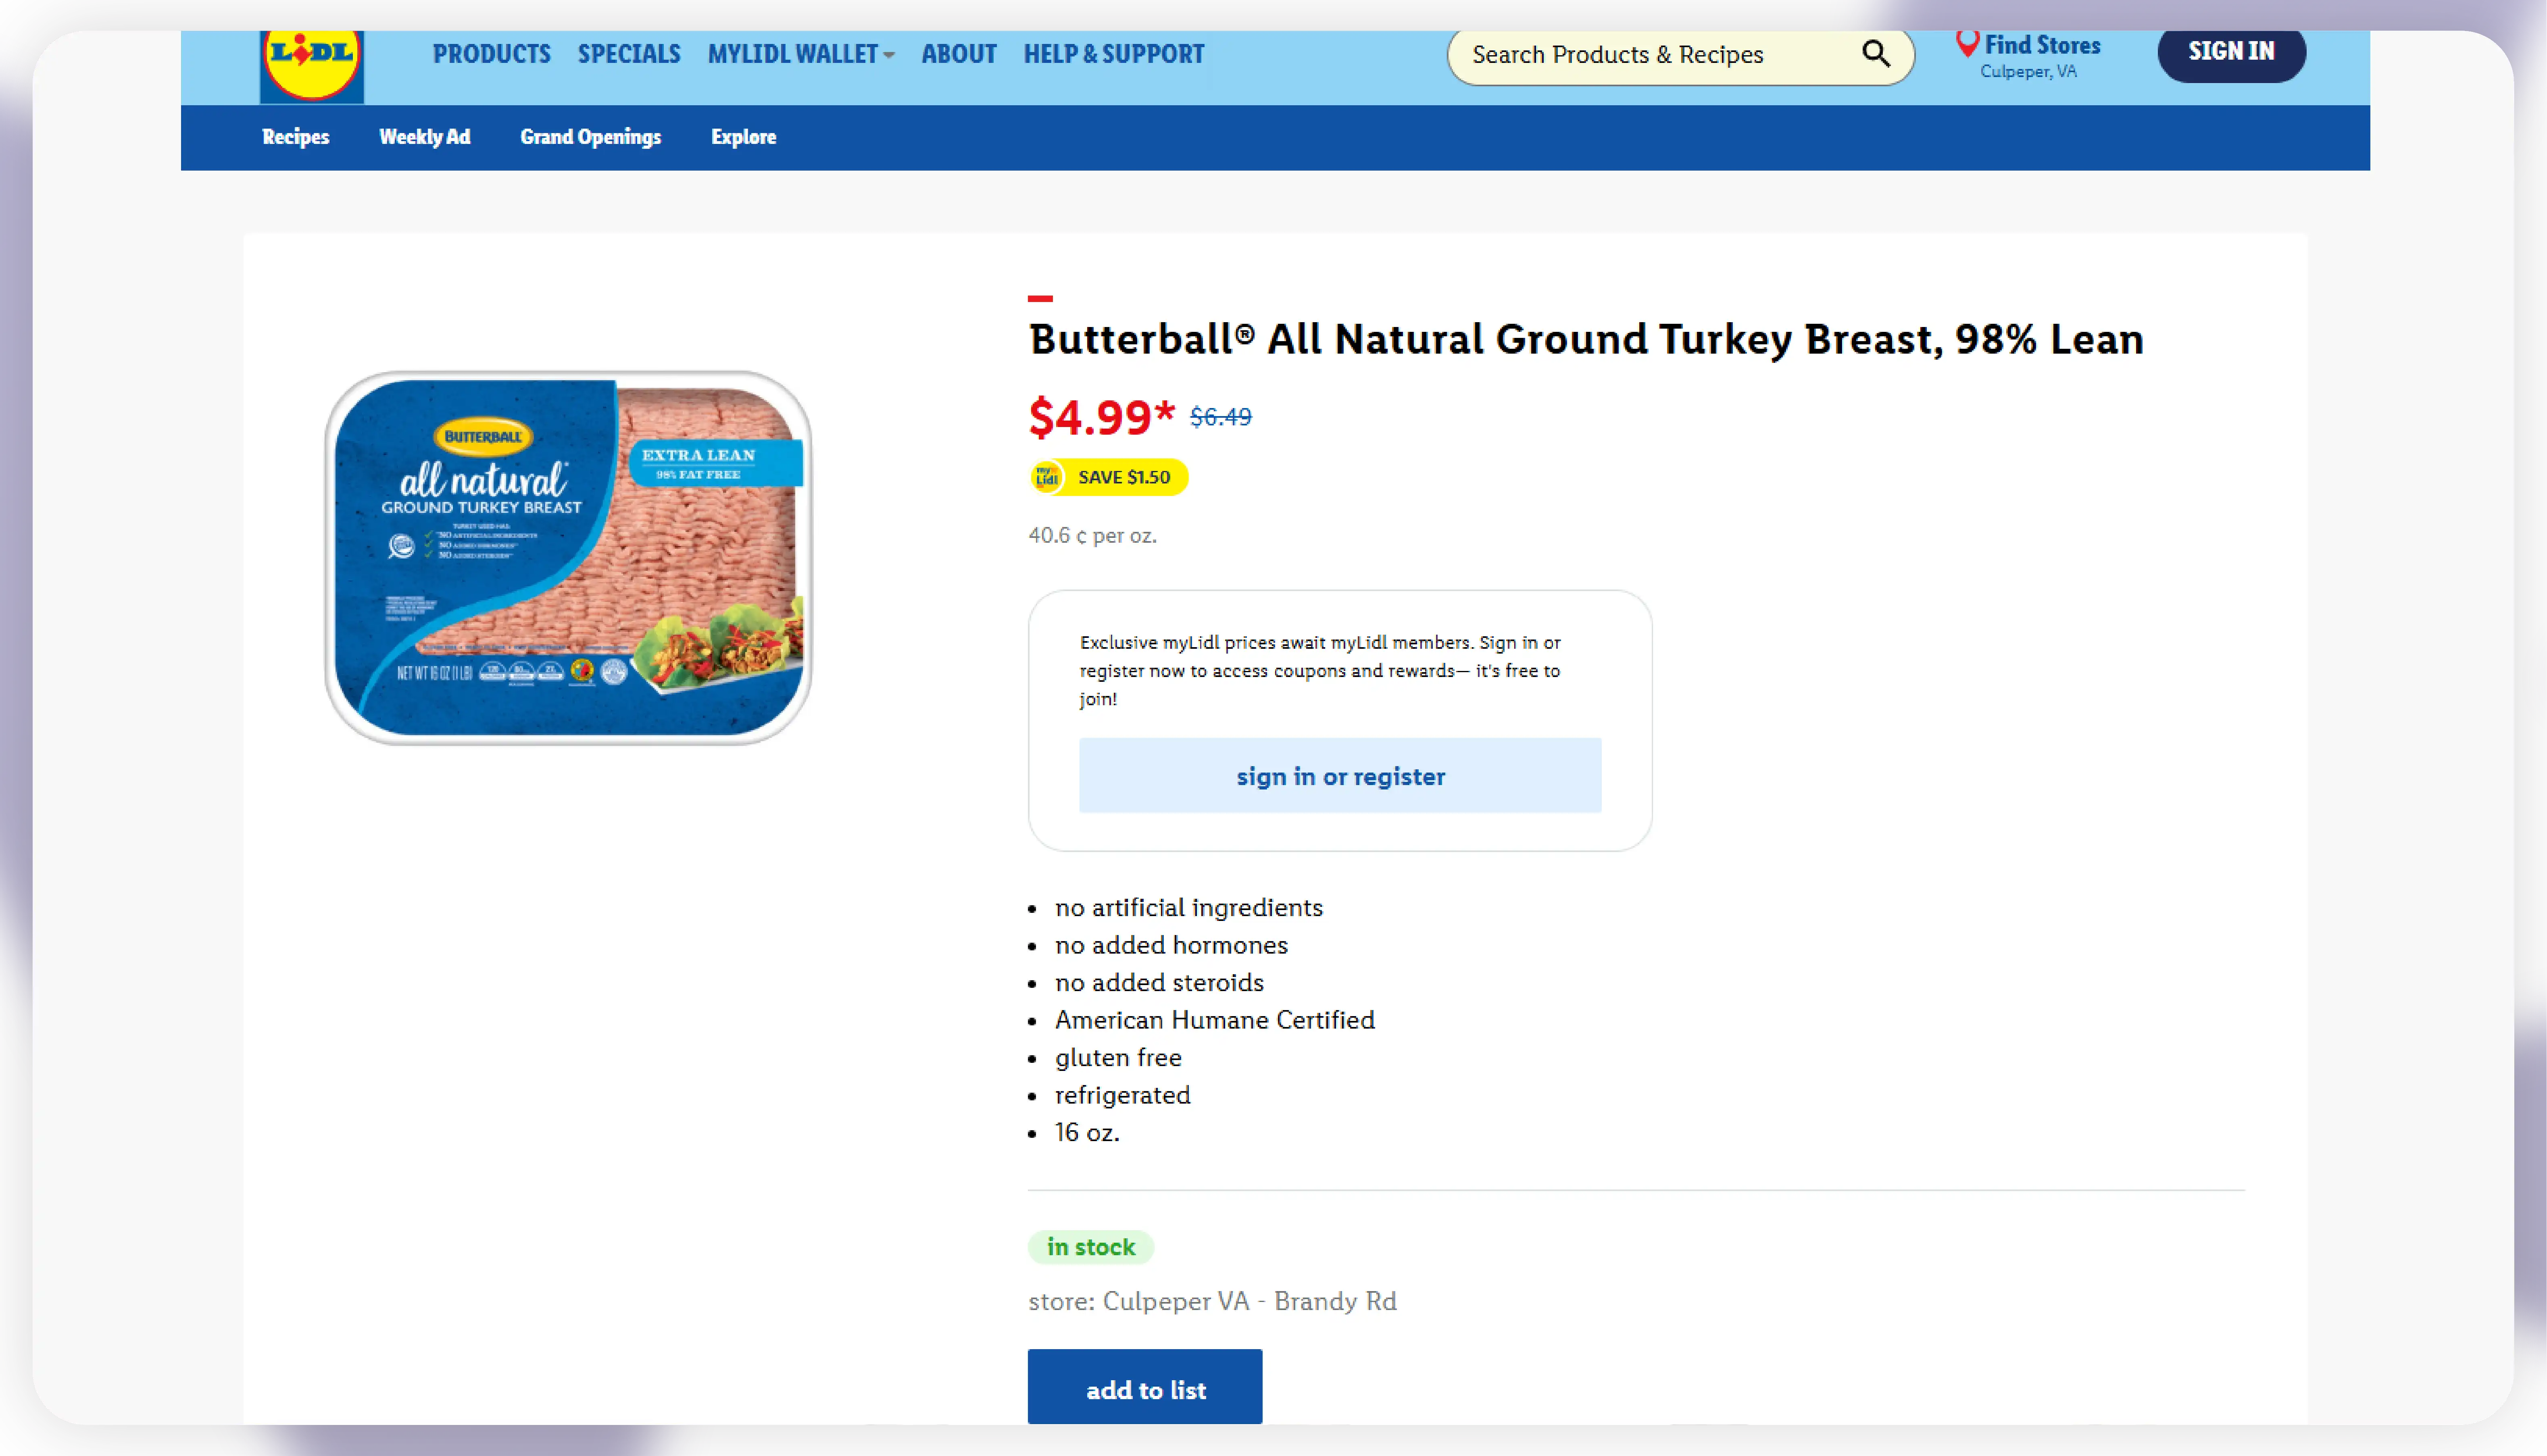View the Grand Openings tab

[x=590, y=137]
